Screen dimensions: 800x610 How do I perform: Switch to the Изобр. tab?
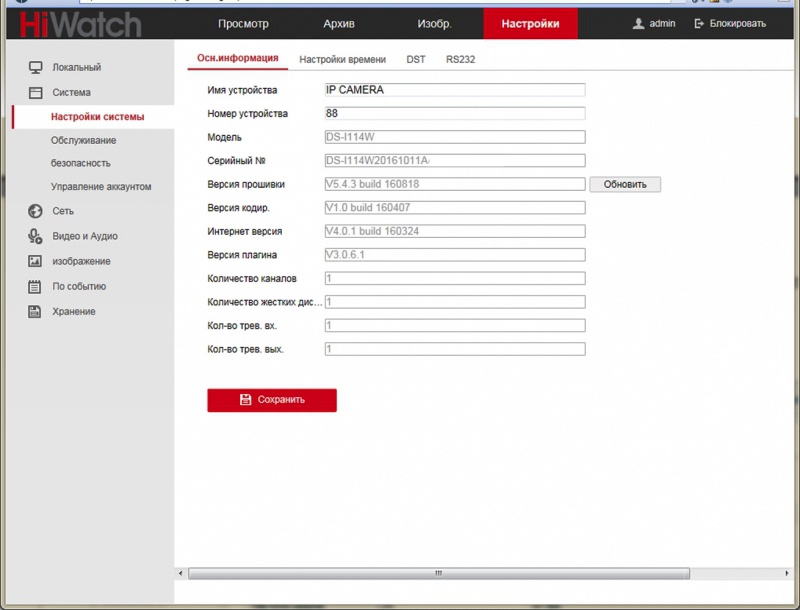pyautogui.click(x=434, y=24)
